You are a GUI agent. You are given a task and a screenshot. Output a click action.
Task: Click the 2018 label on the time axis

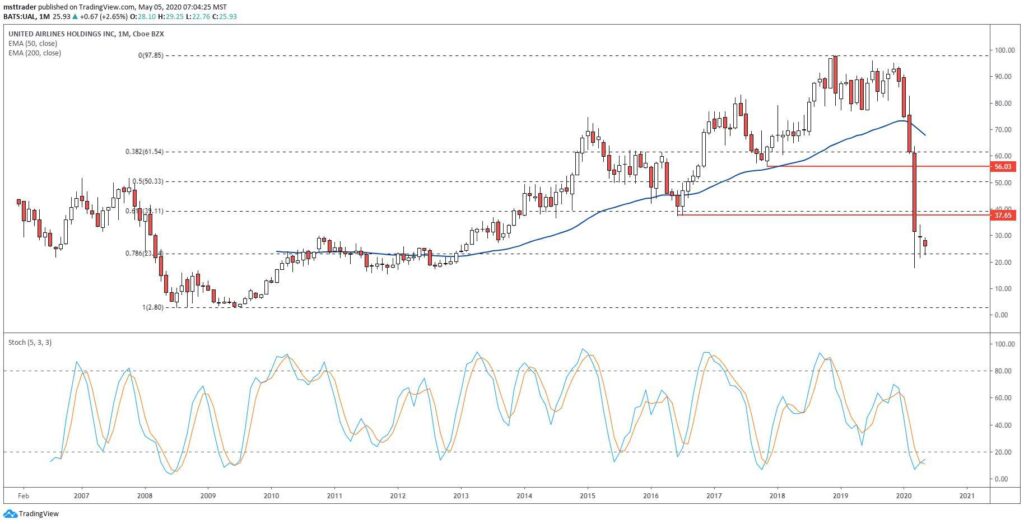point(777,497)
